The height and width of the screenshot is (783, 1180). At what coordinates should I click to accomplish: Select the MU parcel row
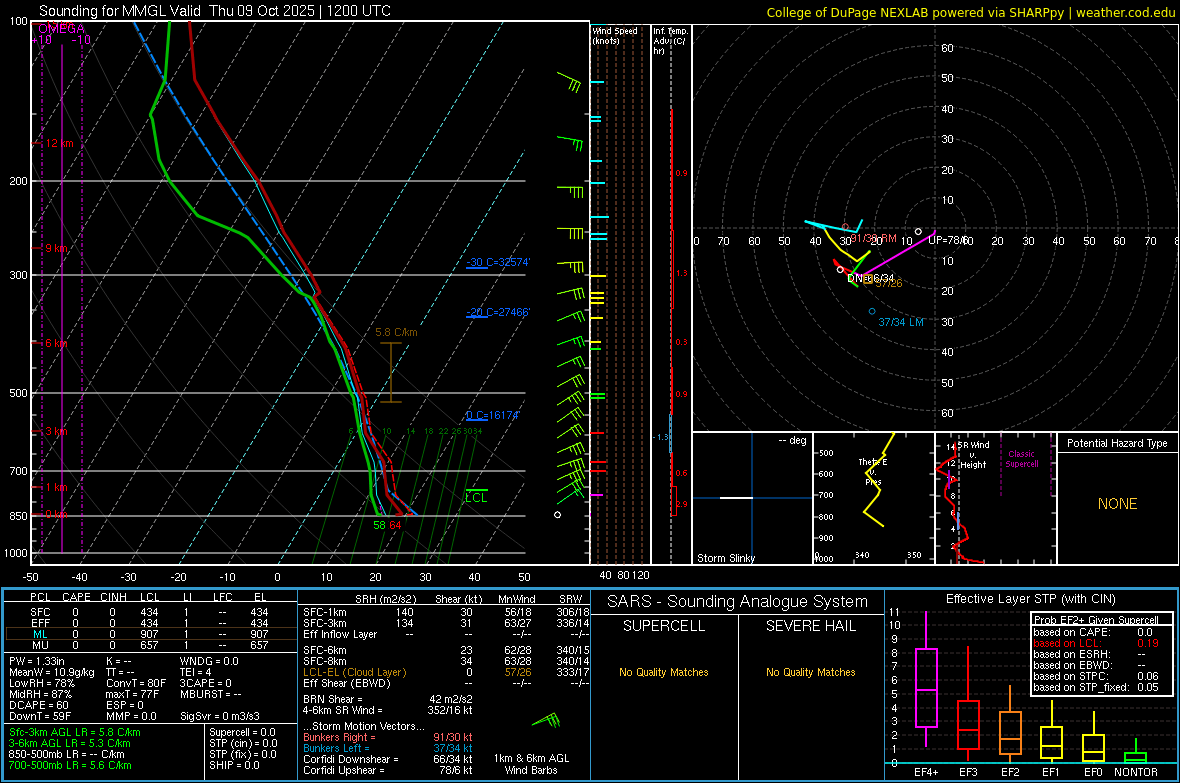(x=151, y=645)
